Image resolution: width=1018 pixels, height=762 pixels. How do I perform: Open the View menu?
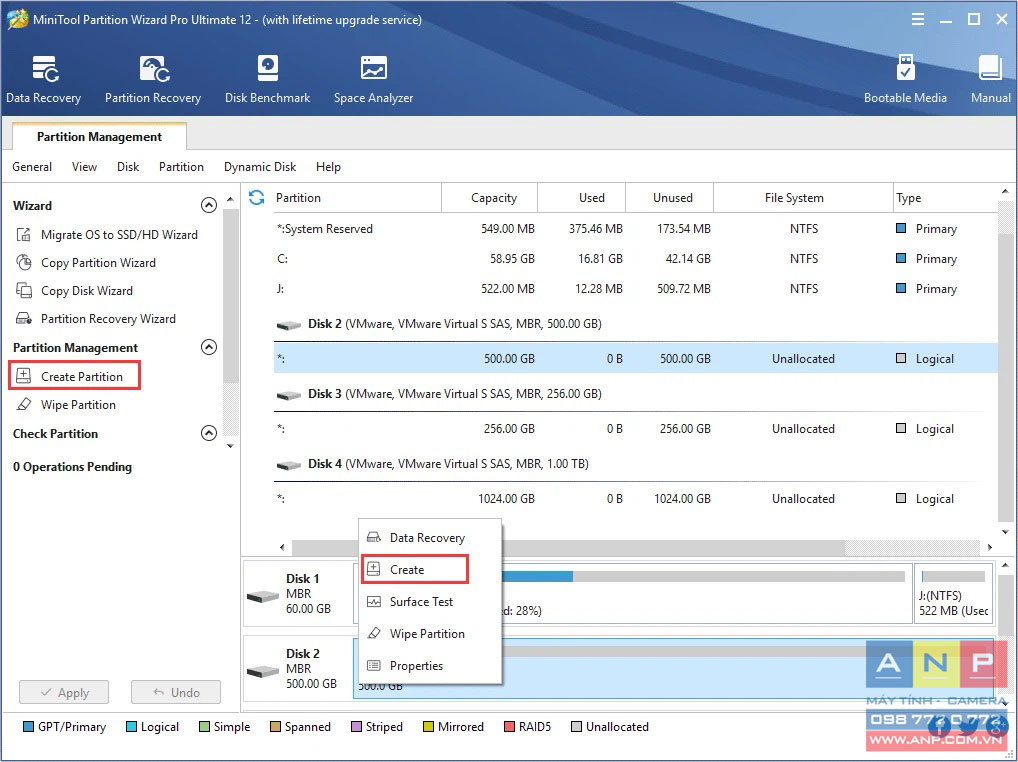tap(84, 167)
